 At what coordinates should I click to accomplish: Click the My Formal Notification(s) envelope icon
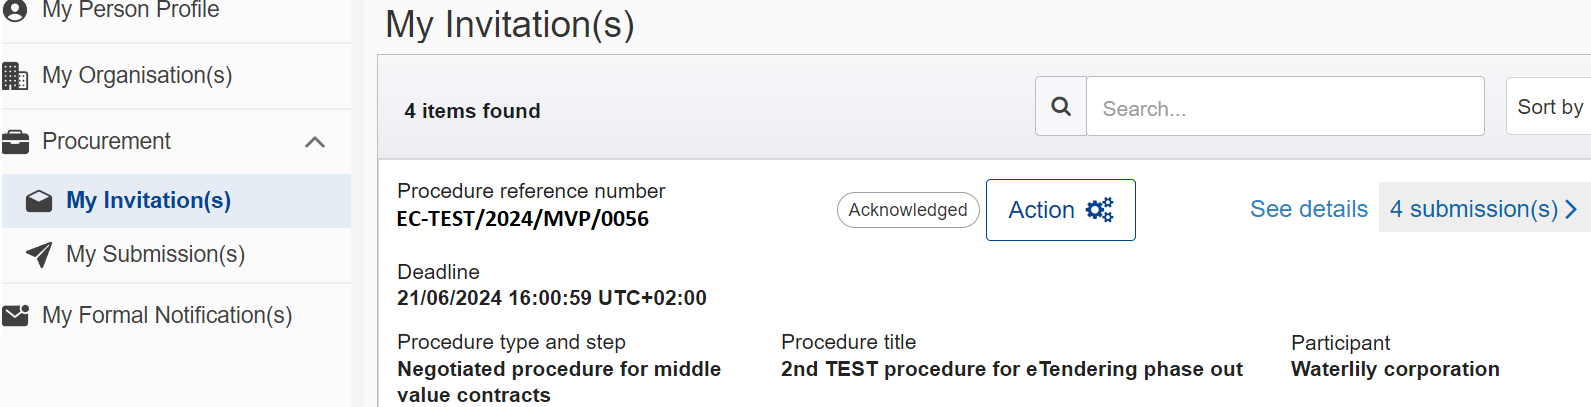(x=15, y=316)
